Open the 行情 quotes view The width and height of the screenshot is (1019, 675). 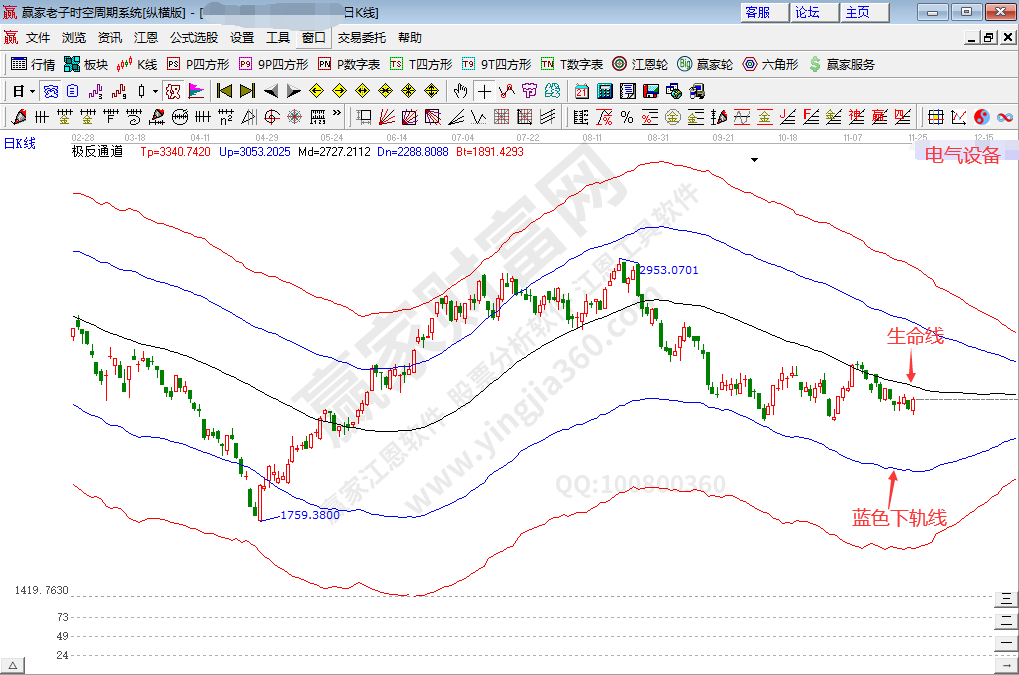33,64
